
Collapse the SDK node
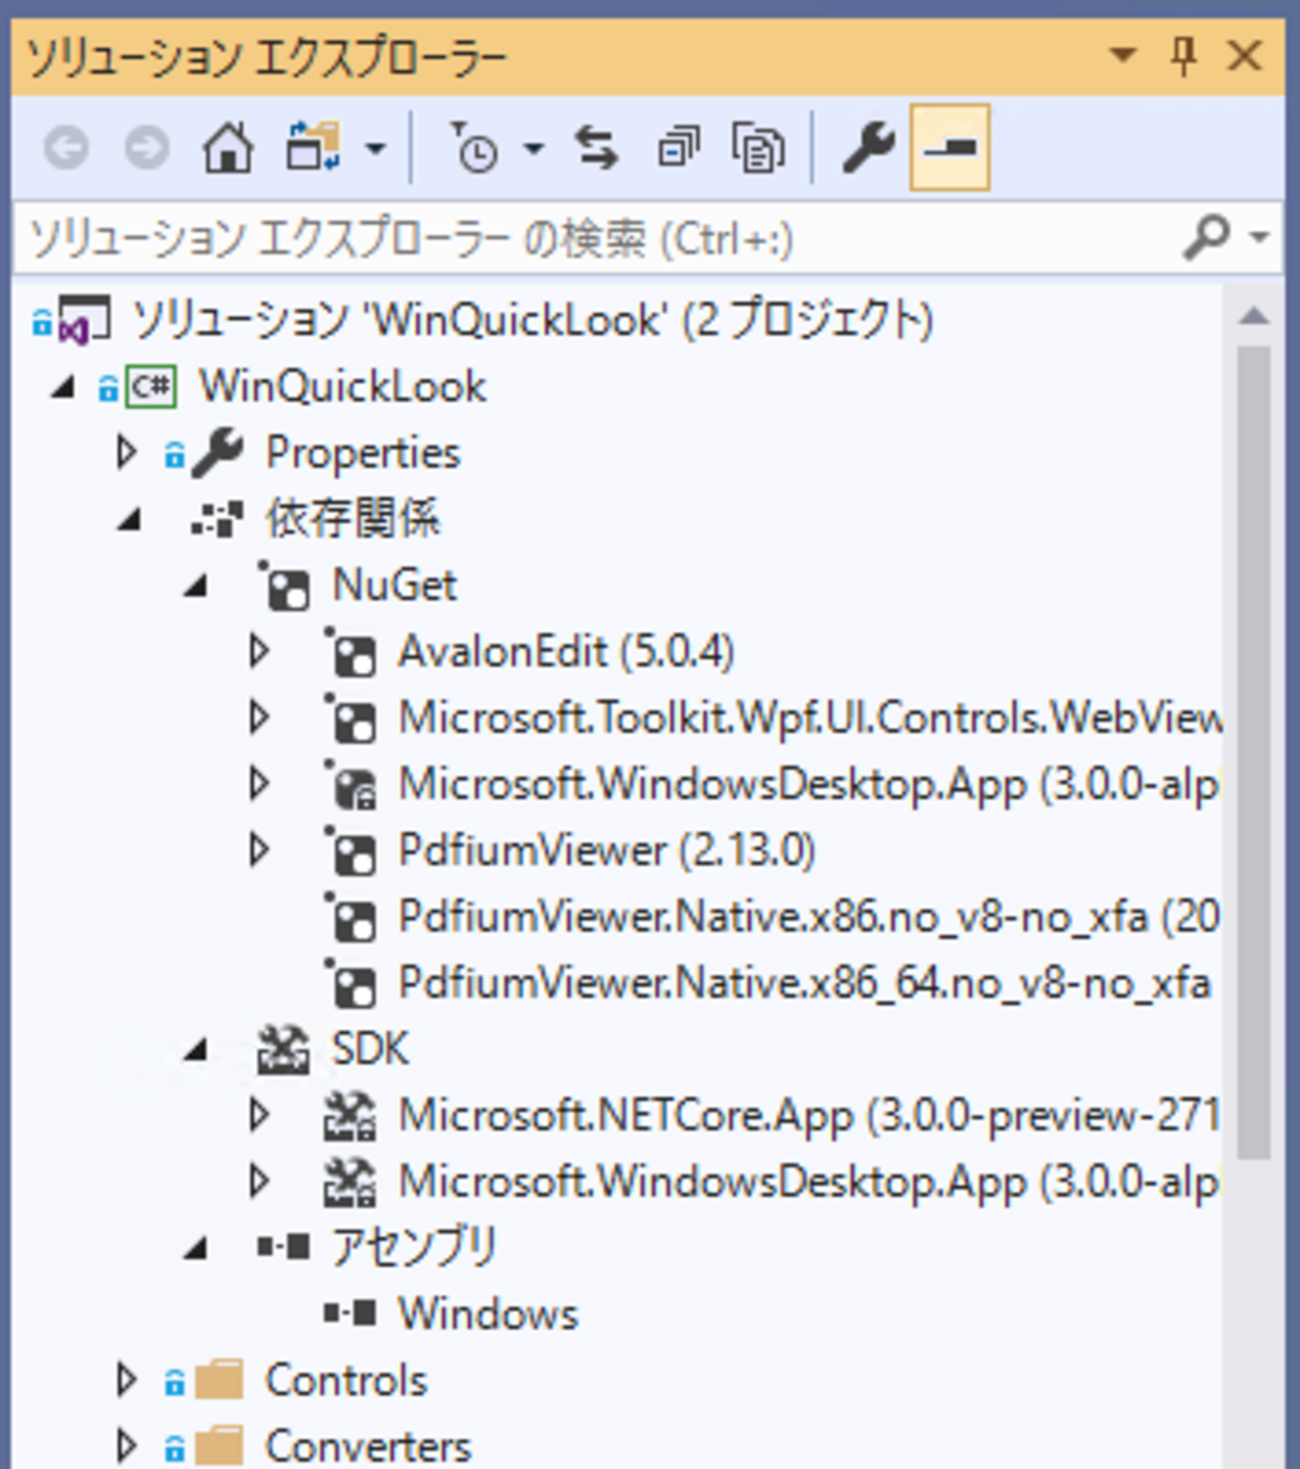click(x=195, y=1050)
